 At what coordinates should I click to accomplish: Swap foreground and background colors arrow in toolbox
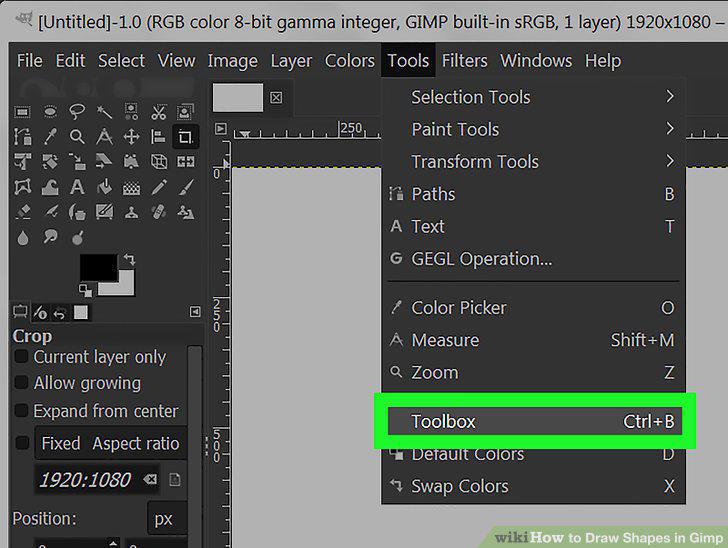click(129, 259)
